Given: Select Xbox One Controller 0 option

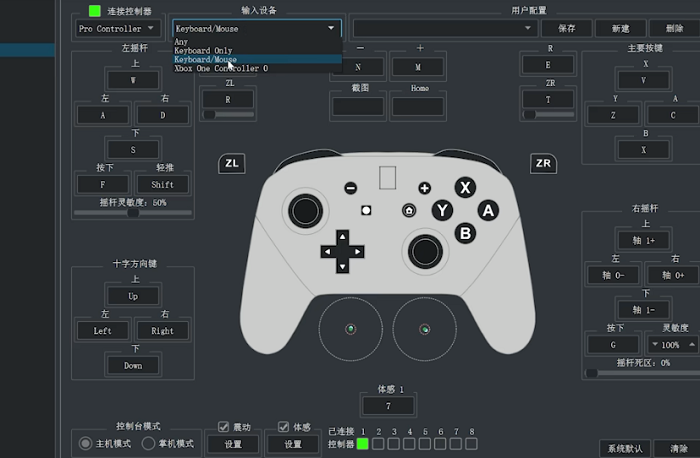Looking at the screenshot, I should 221,69.
